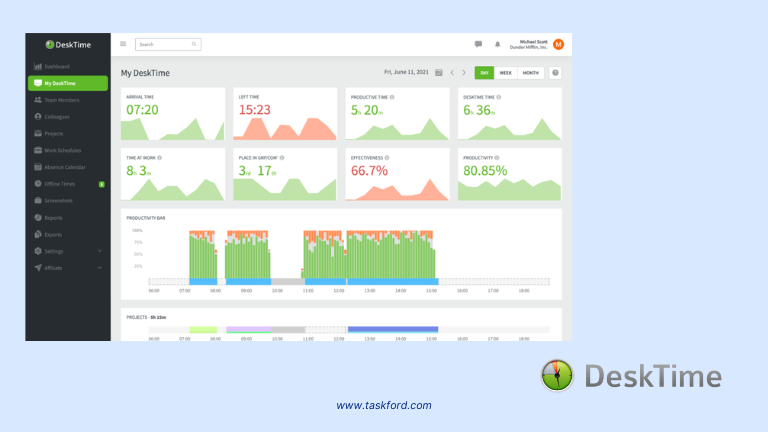Click the Absence Calendar icon
This screenshot has width=768, height=432.
point(38,167)
